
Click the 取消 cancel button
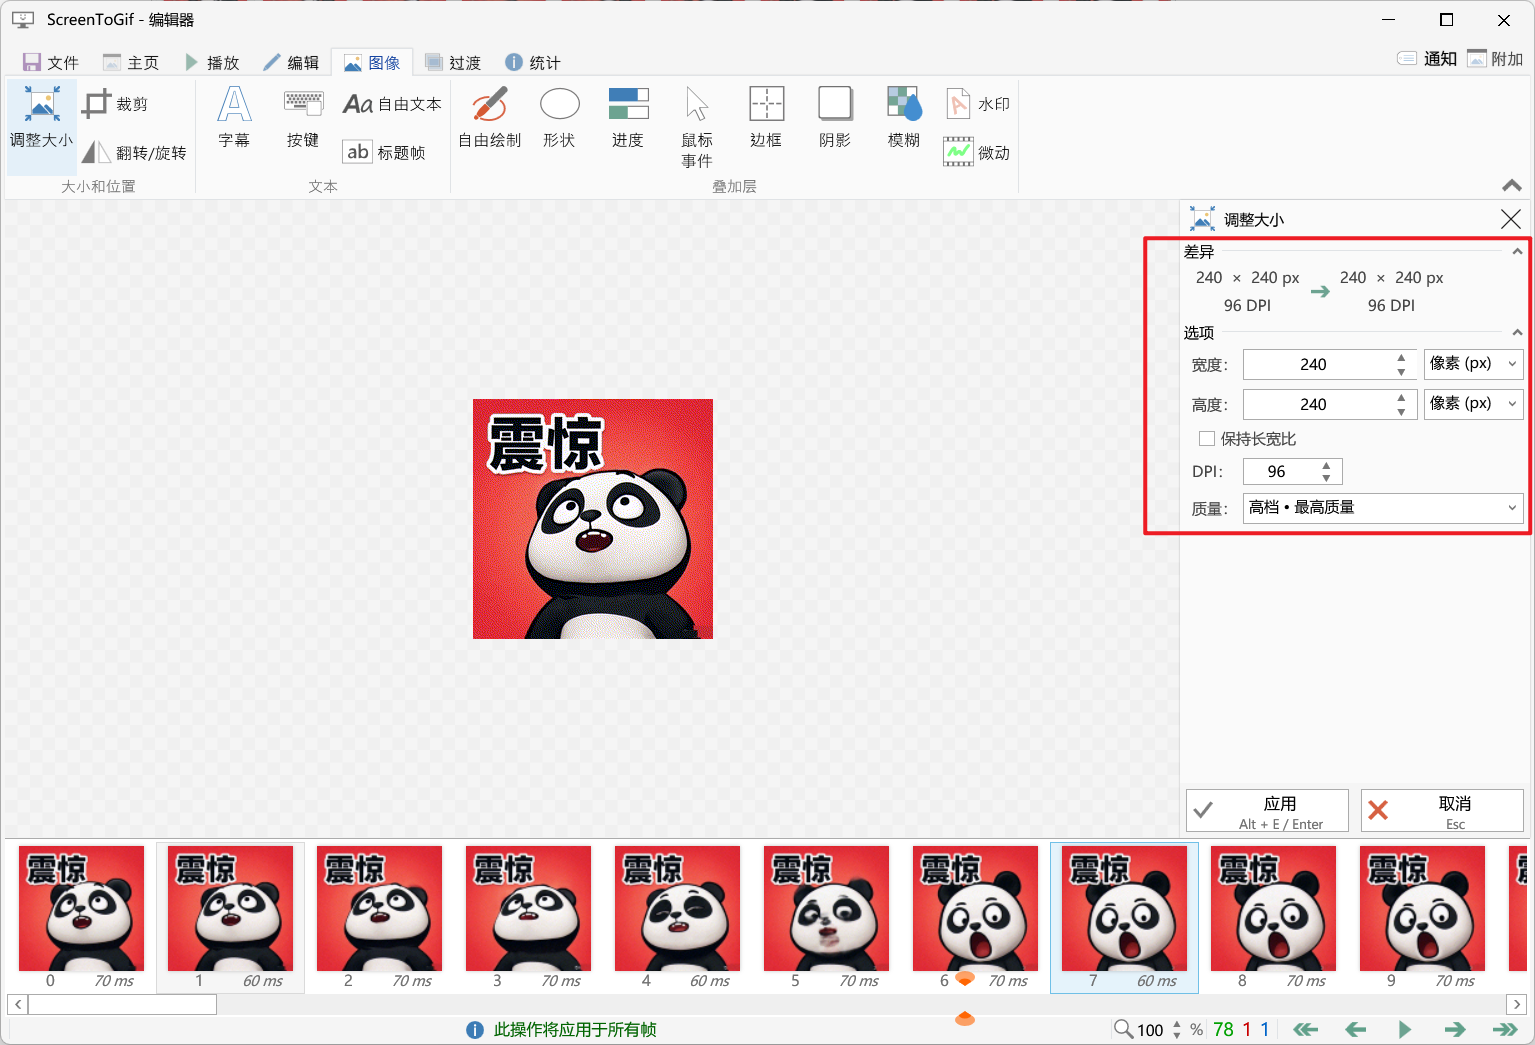pos(1442,811)
